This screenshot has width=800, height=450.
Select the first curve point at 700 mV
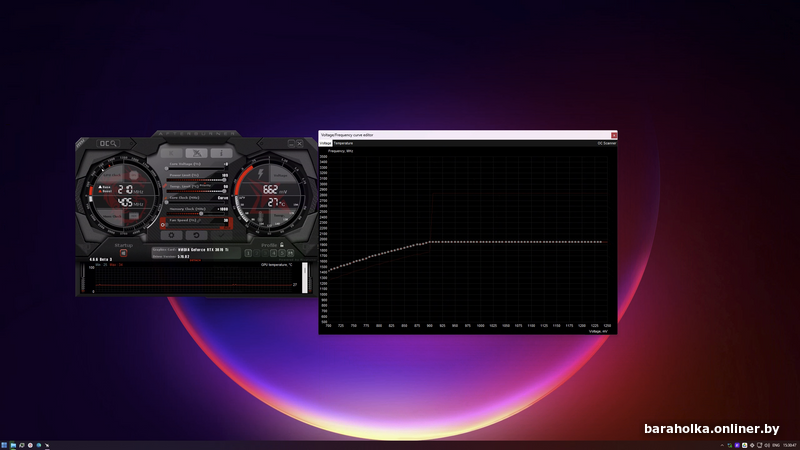328,270
